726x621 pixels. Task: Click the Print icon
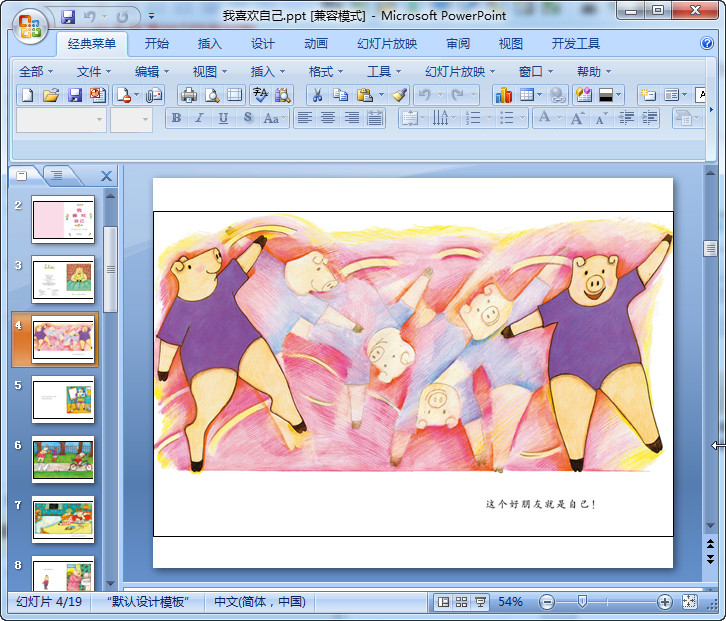pyautogui.click(x=188, y=95)
